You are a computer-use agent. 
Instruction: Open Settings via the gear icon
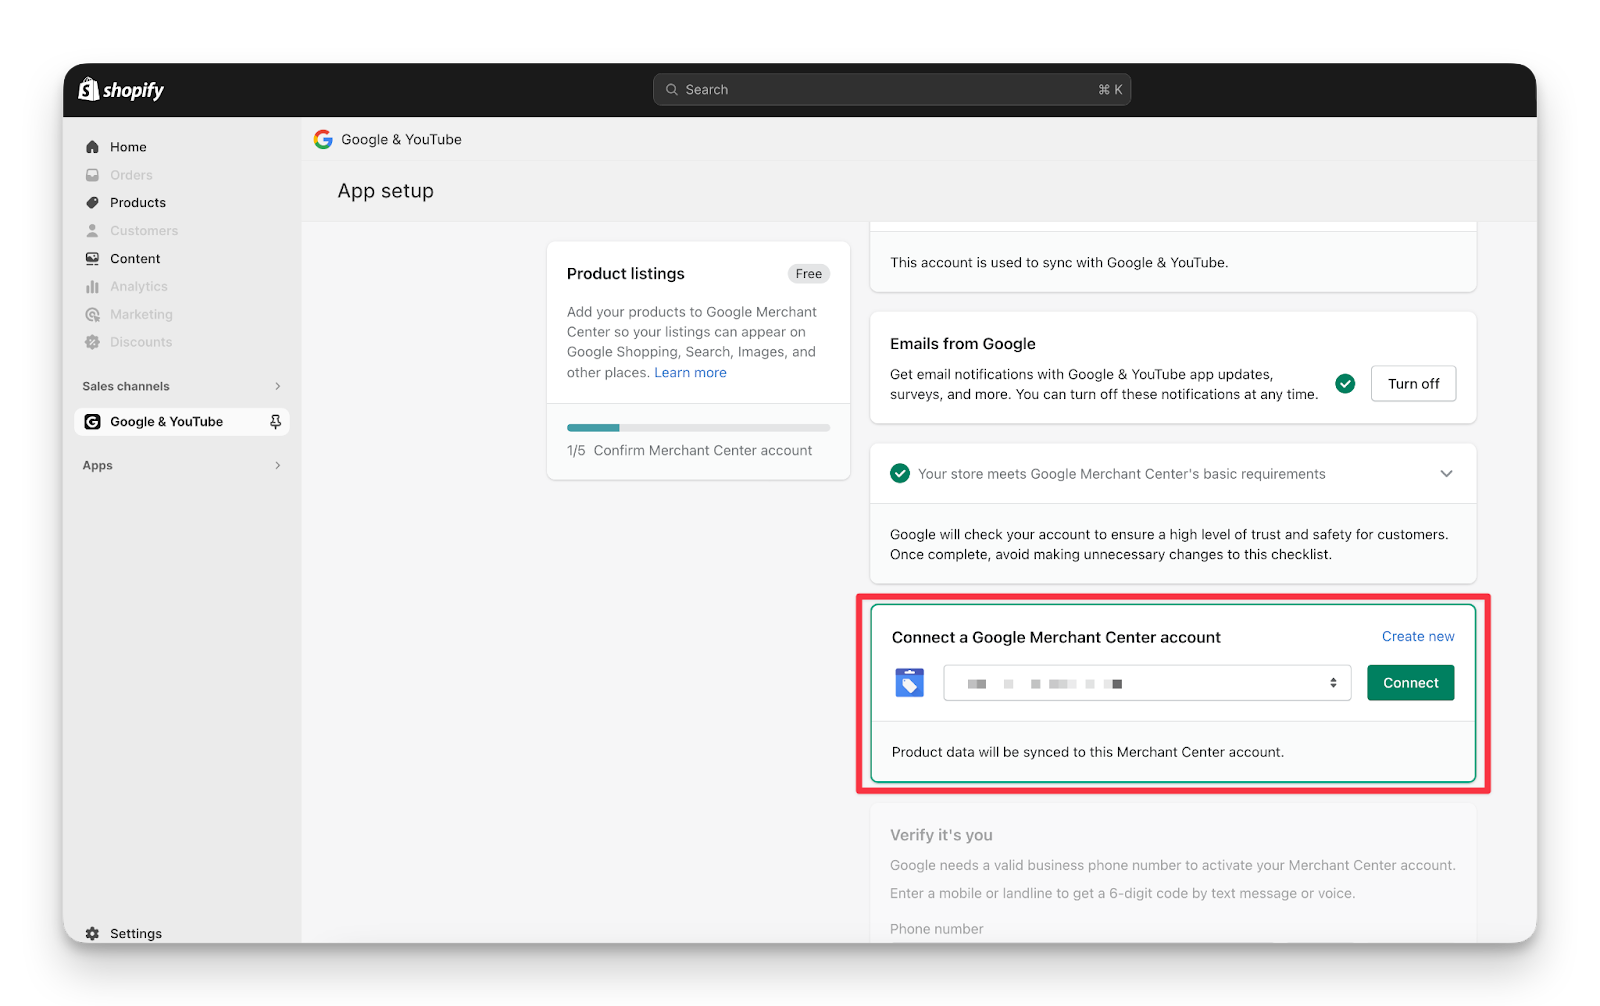92,933
